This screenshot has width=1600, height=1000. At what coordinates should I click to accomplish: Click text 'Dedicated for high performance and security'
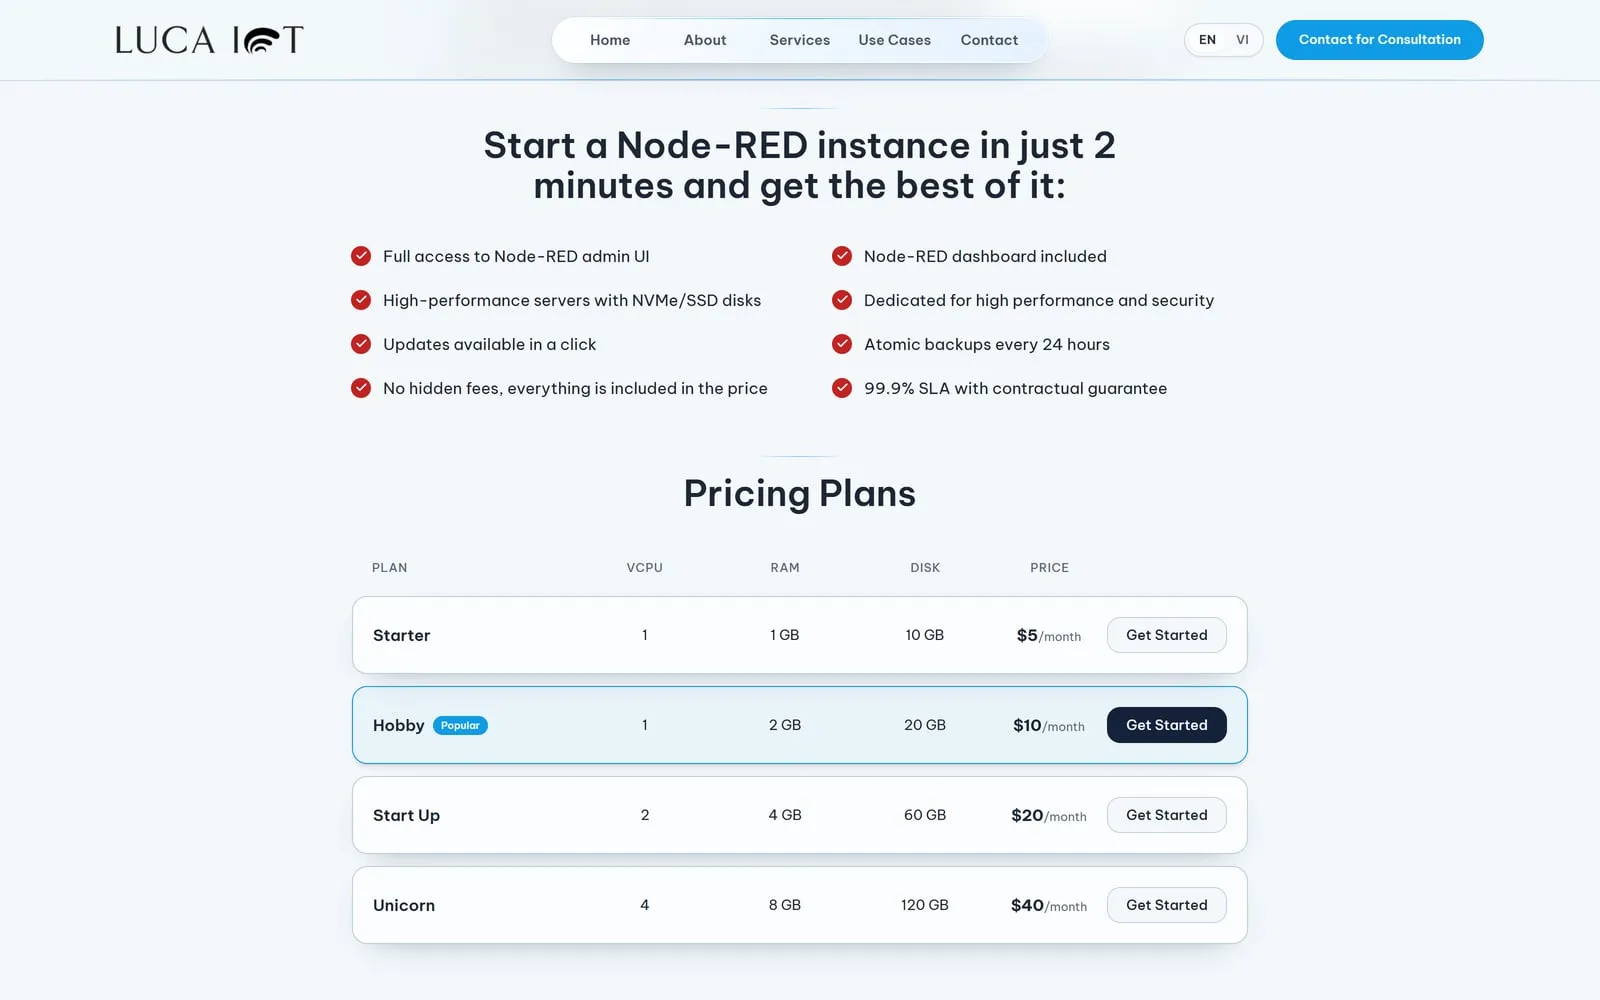tap(1039, 300)
